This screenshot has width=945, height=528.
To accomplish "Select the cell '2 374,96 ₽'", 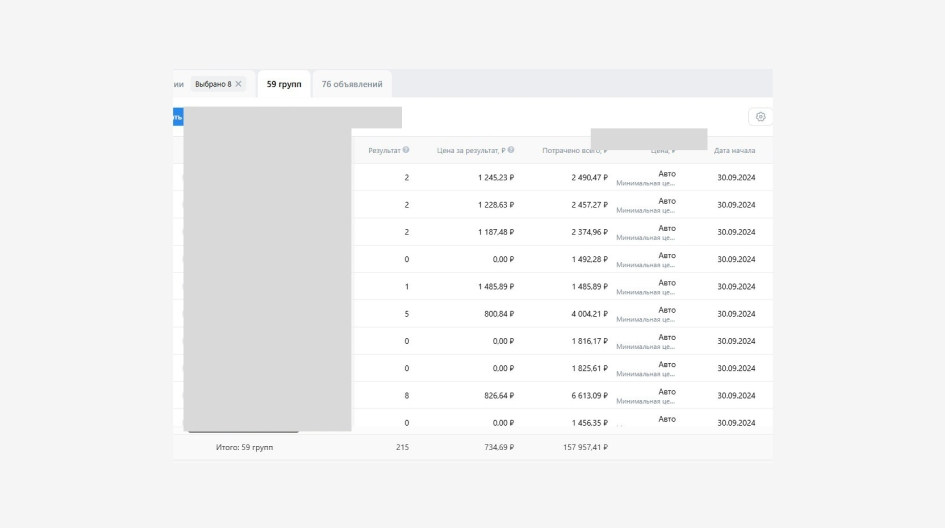I will point(589,232).
